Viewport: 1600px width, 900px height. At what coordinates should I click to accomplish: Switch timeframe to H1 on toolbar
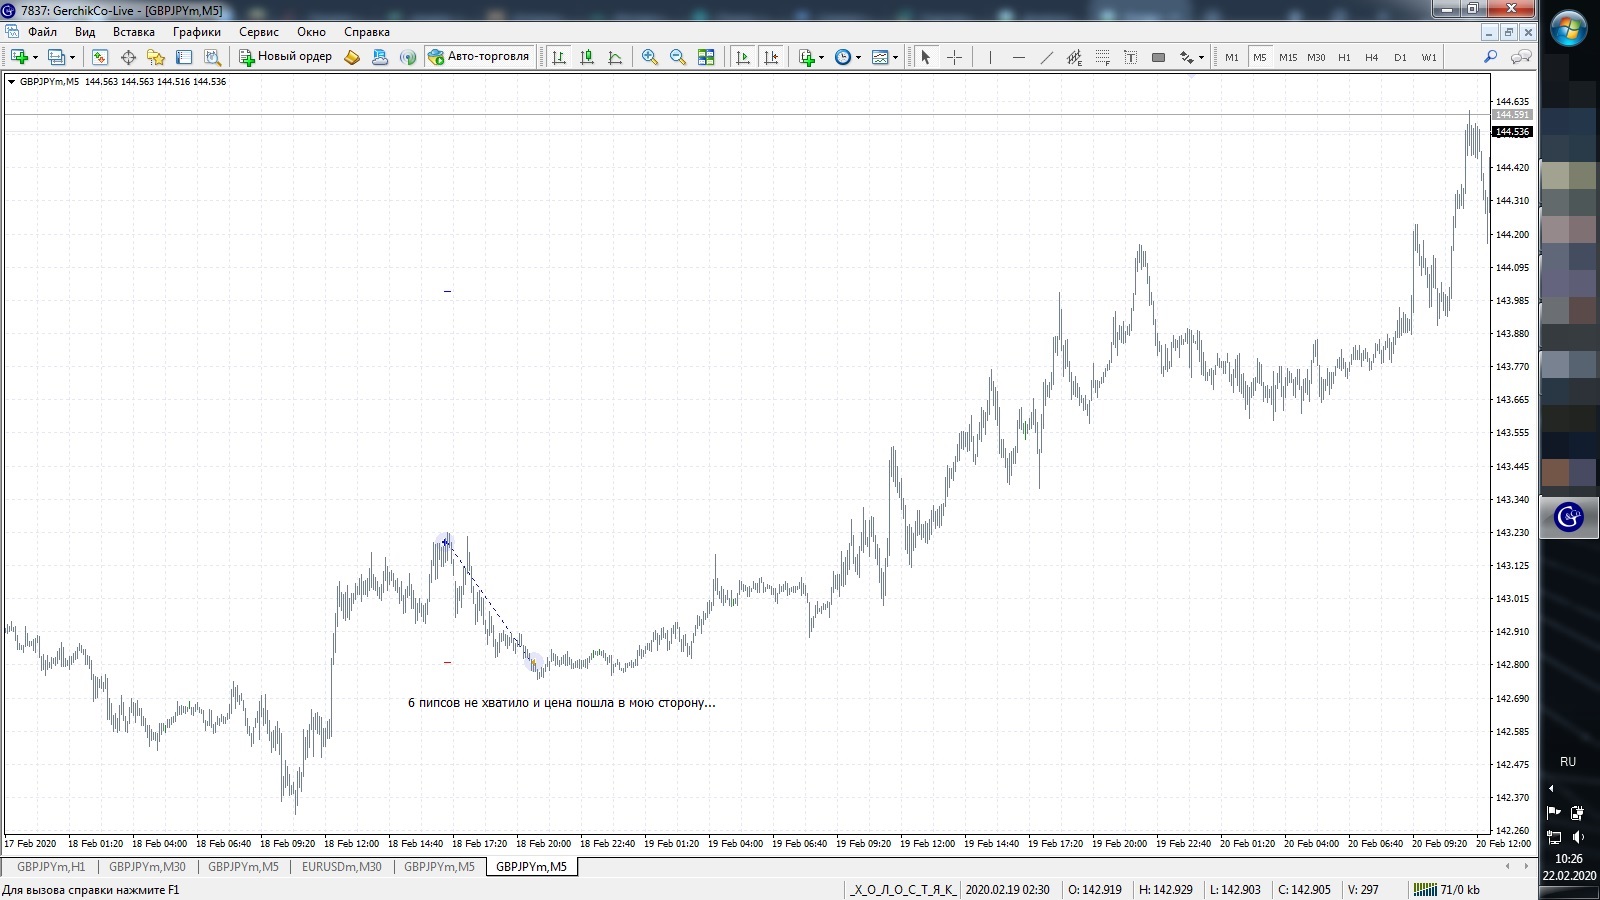(1344, 57)
